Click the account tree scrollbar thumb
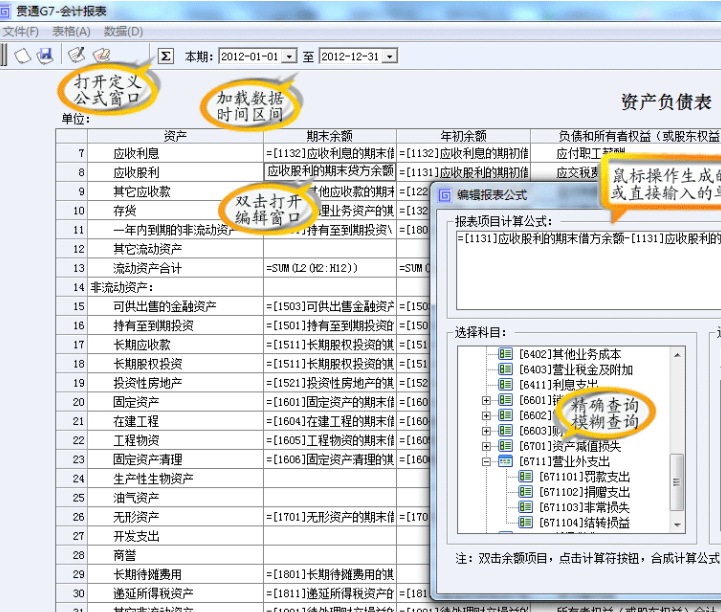 tap(677, 482)
